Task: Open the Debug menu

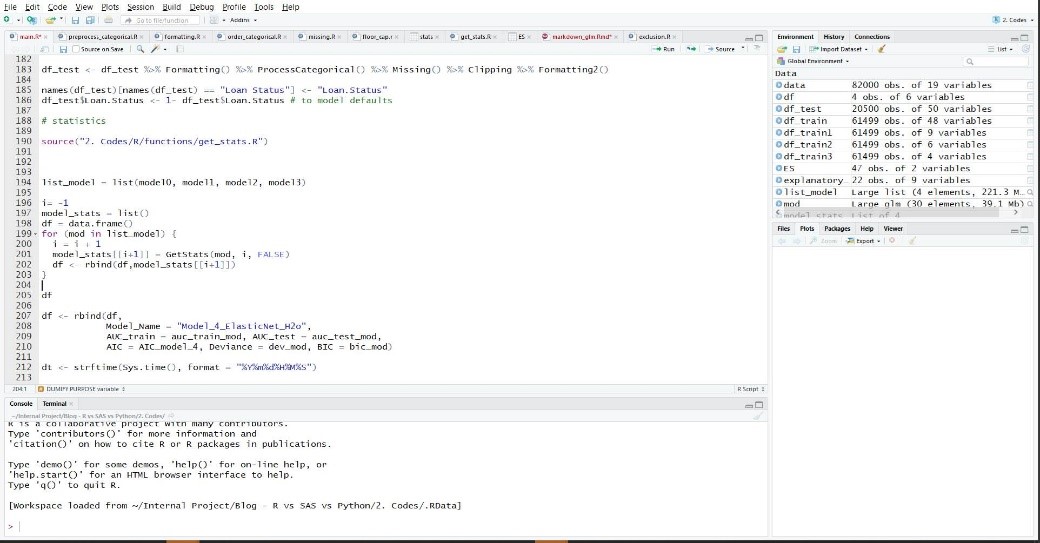Action: [x=202, y=7]
